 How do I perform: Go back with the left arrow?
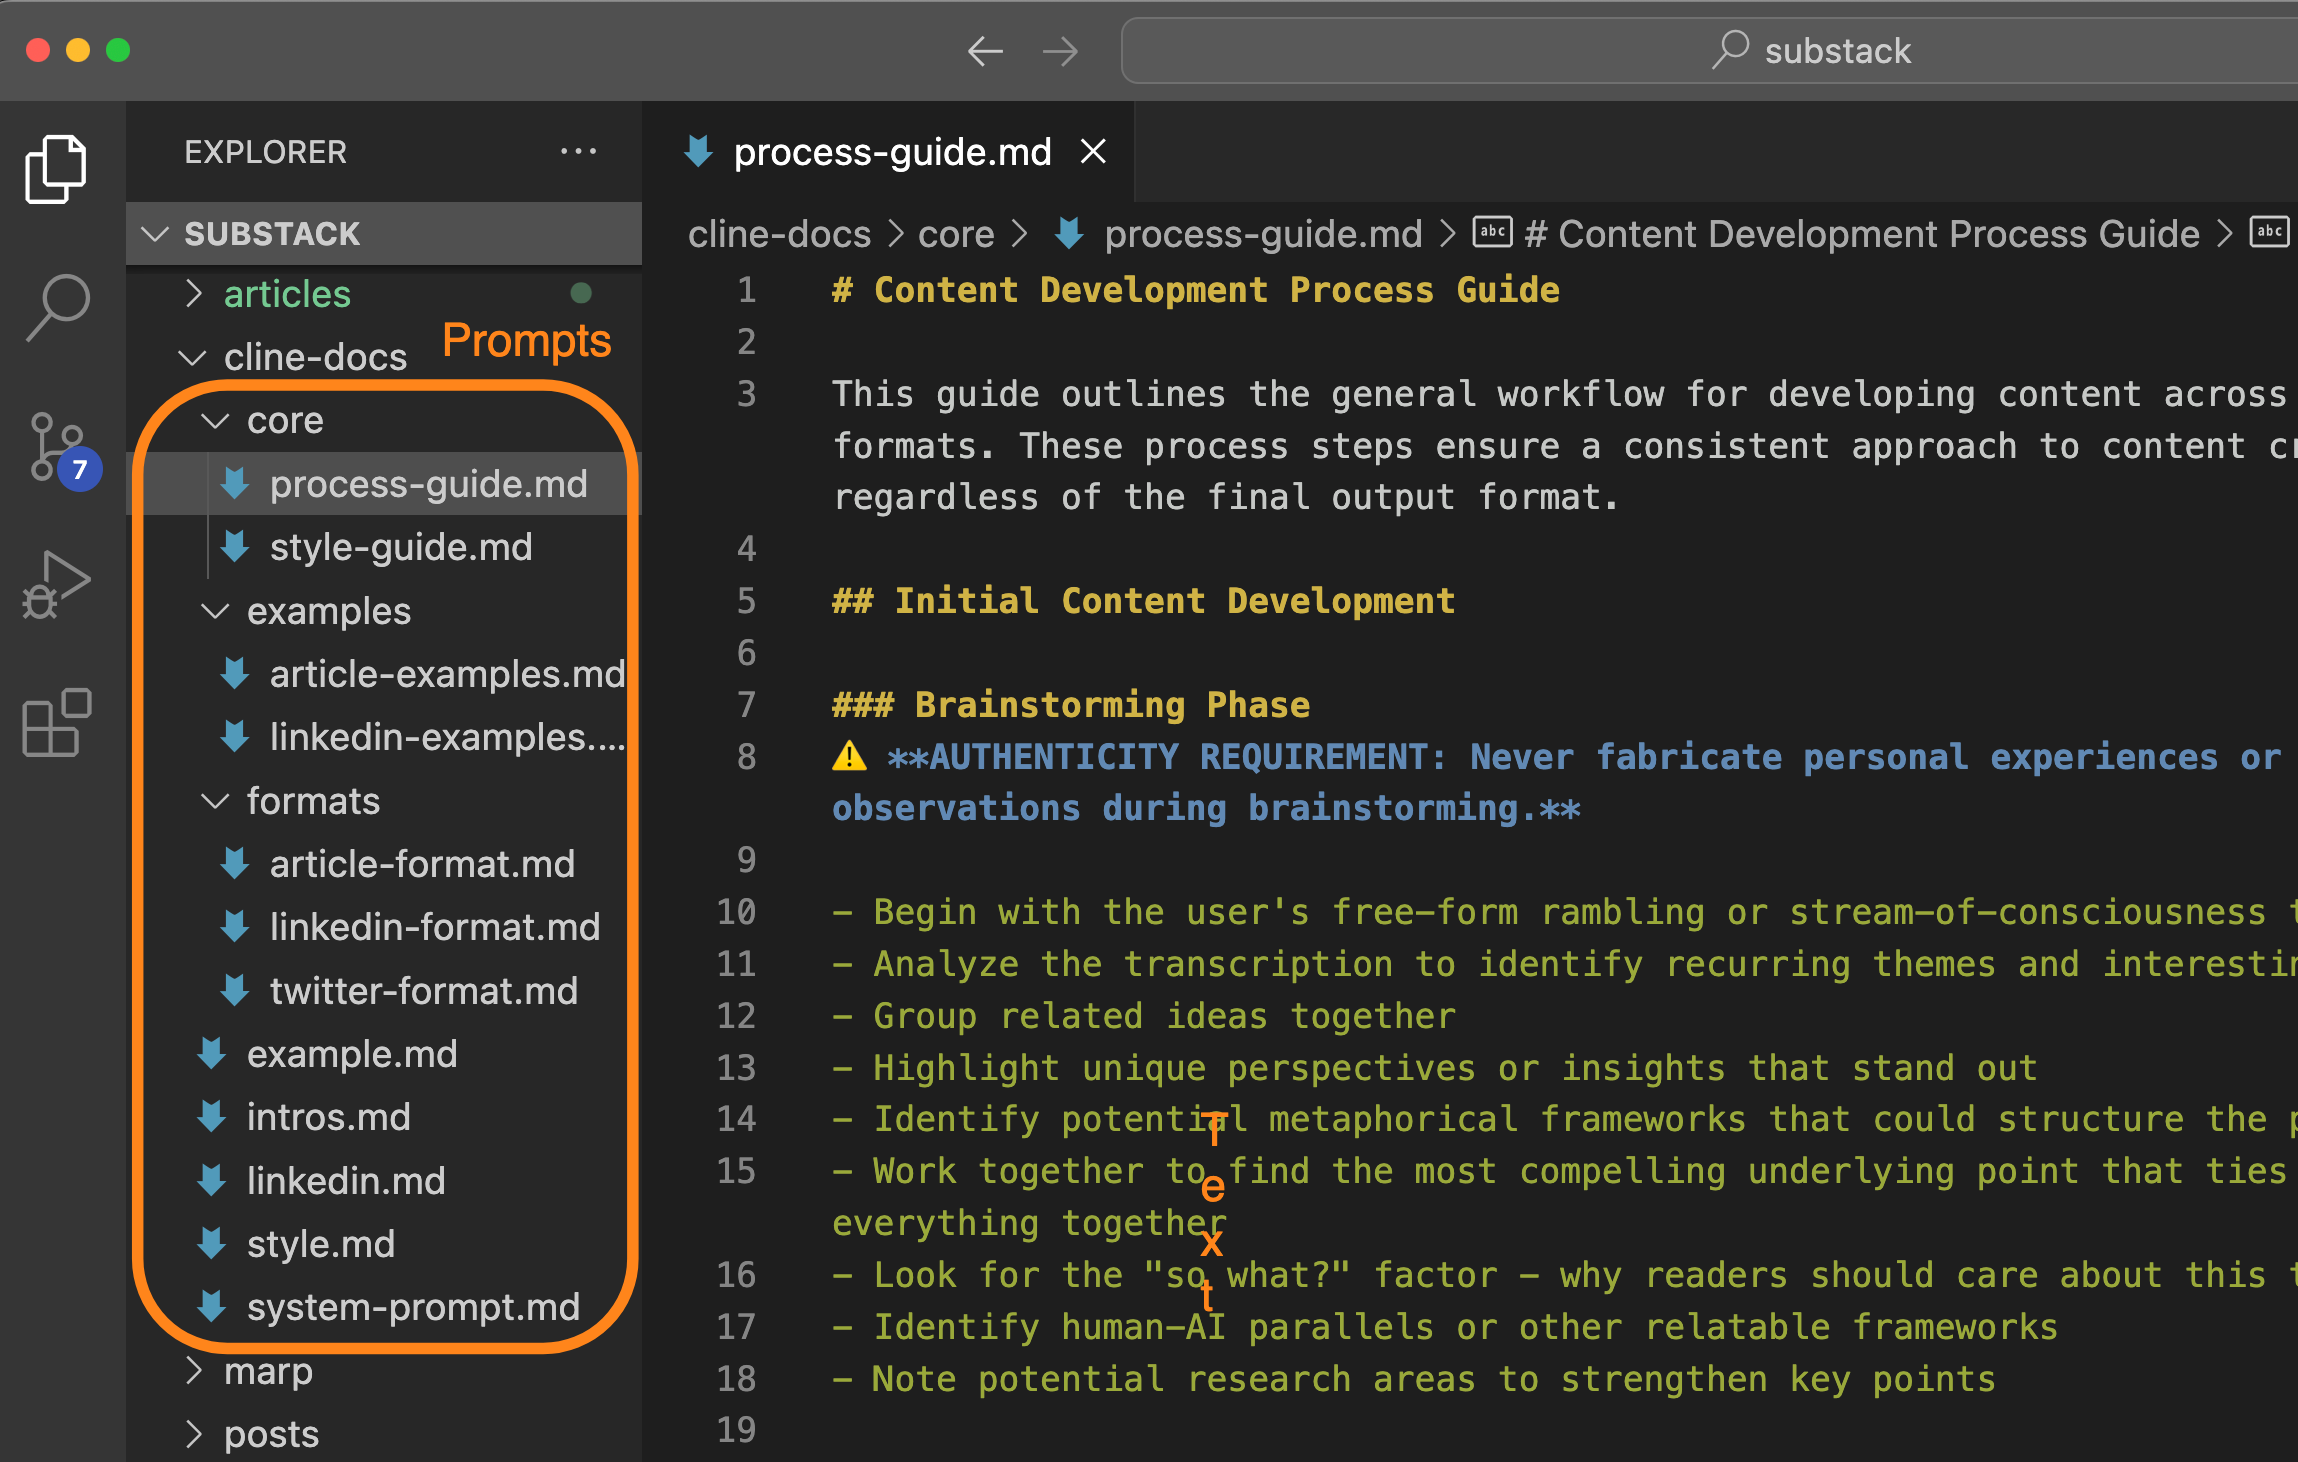click(985, 50)
